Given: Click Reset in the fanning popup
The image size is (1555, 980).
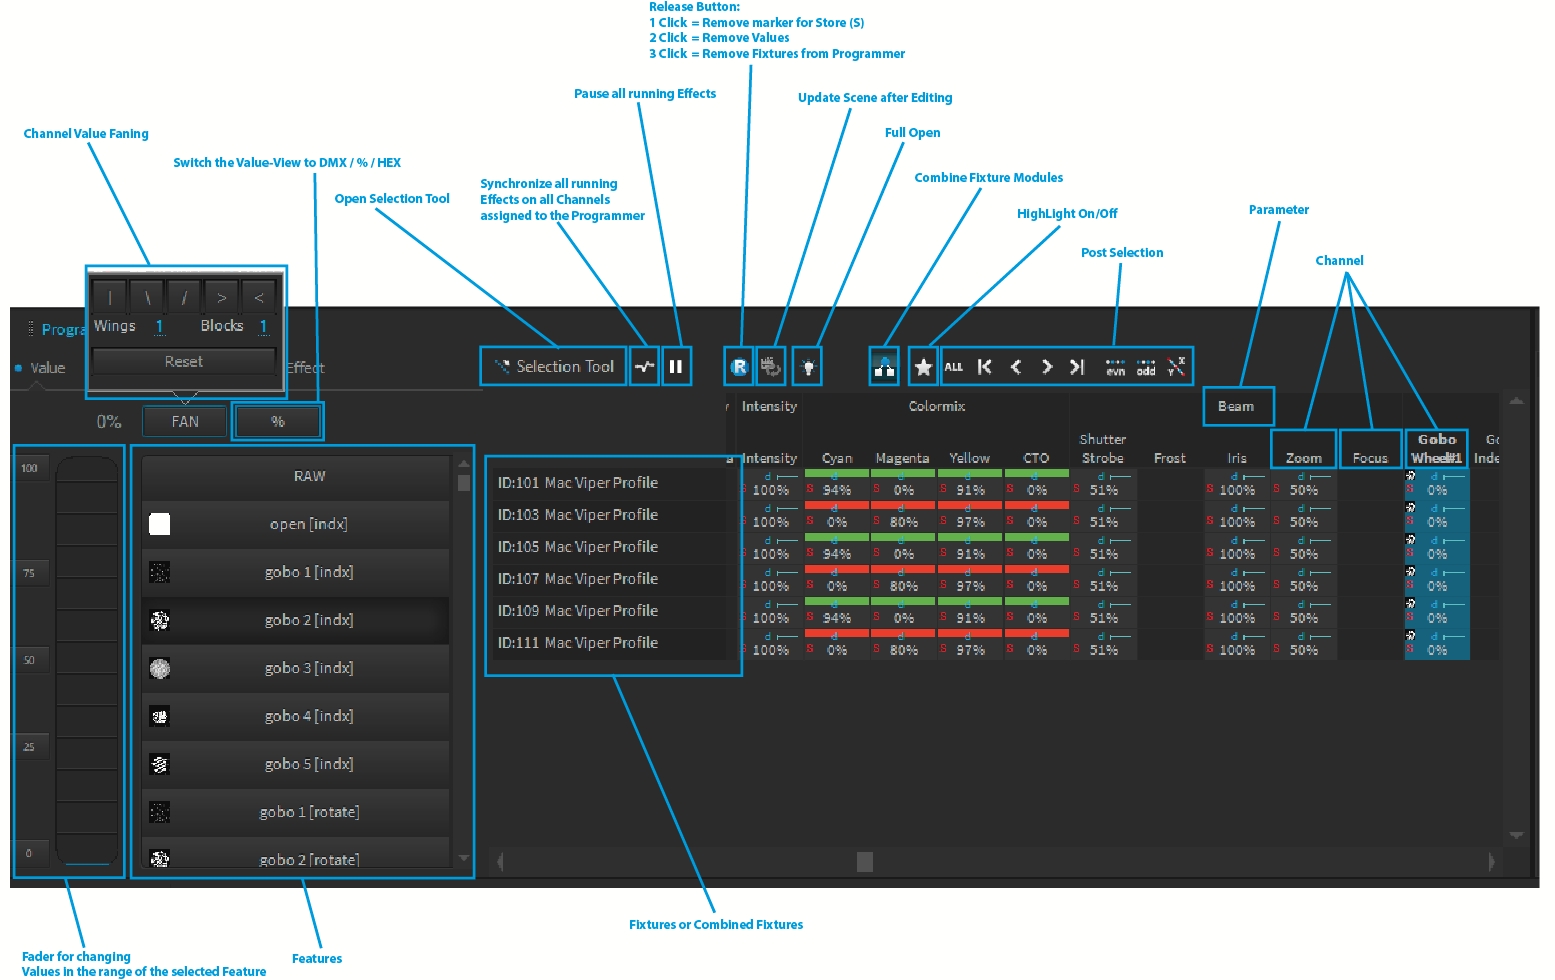Looking at the screenshot, I should coord(184,362).
